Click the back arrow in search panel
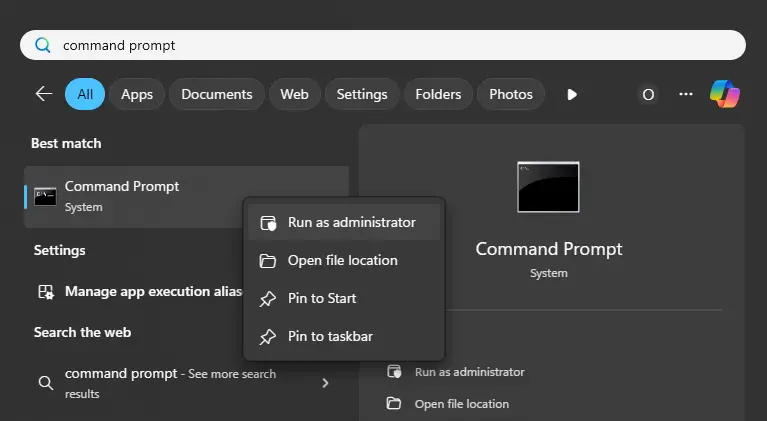The image size is (767, 421). coord(43,94)
